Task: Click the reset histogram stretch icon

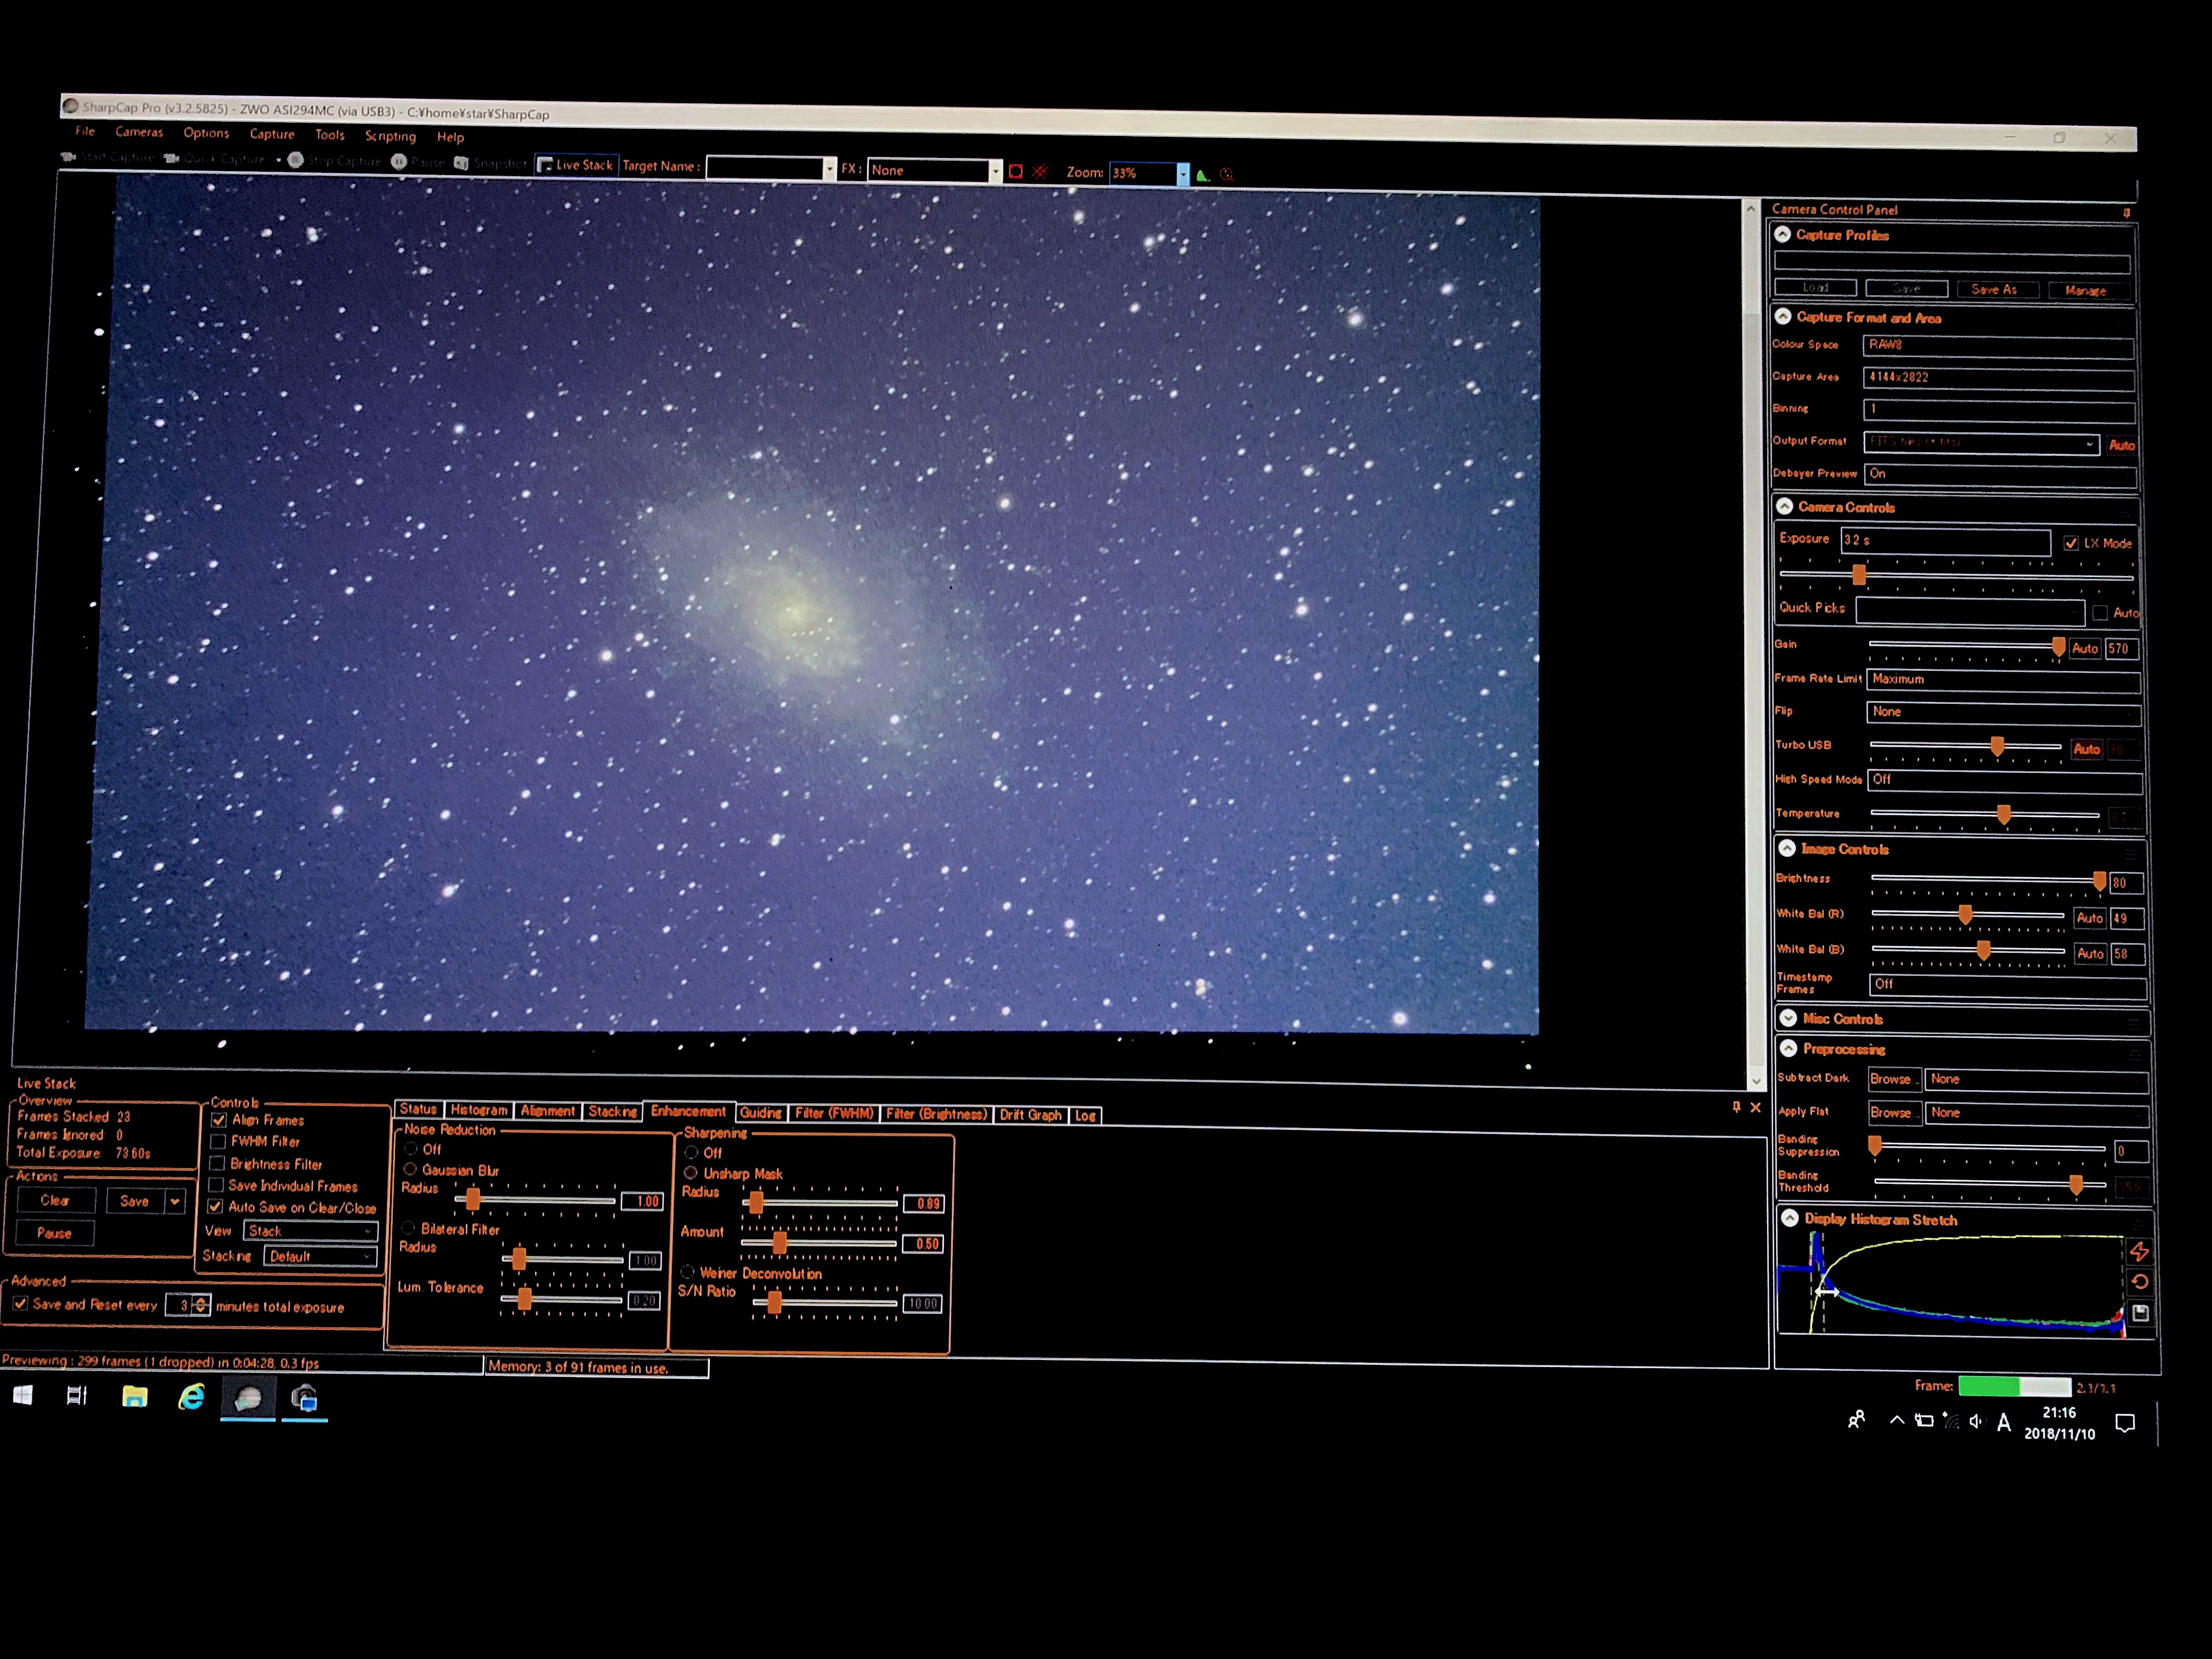Action: [x=2139, y=1281]
